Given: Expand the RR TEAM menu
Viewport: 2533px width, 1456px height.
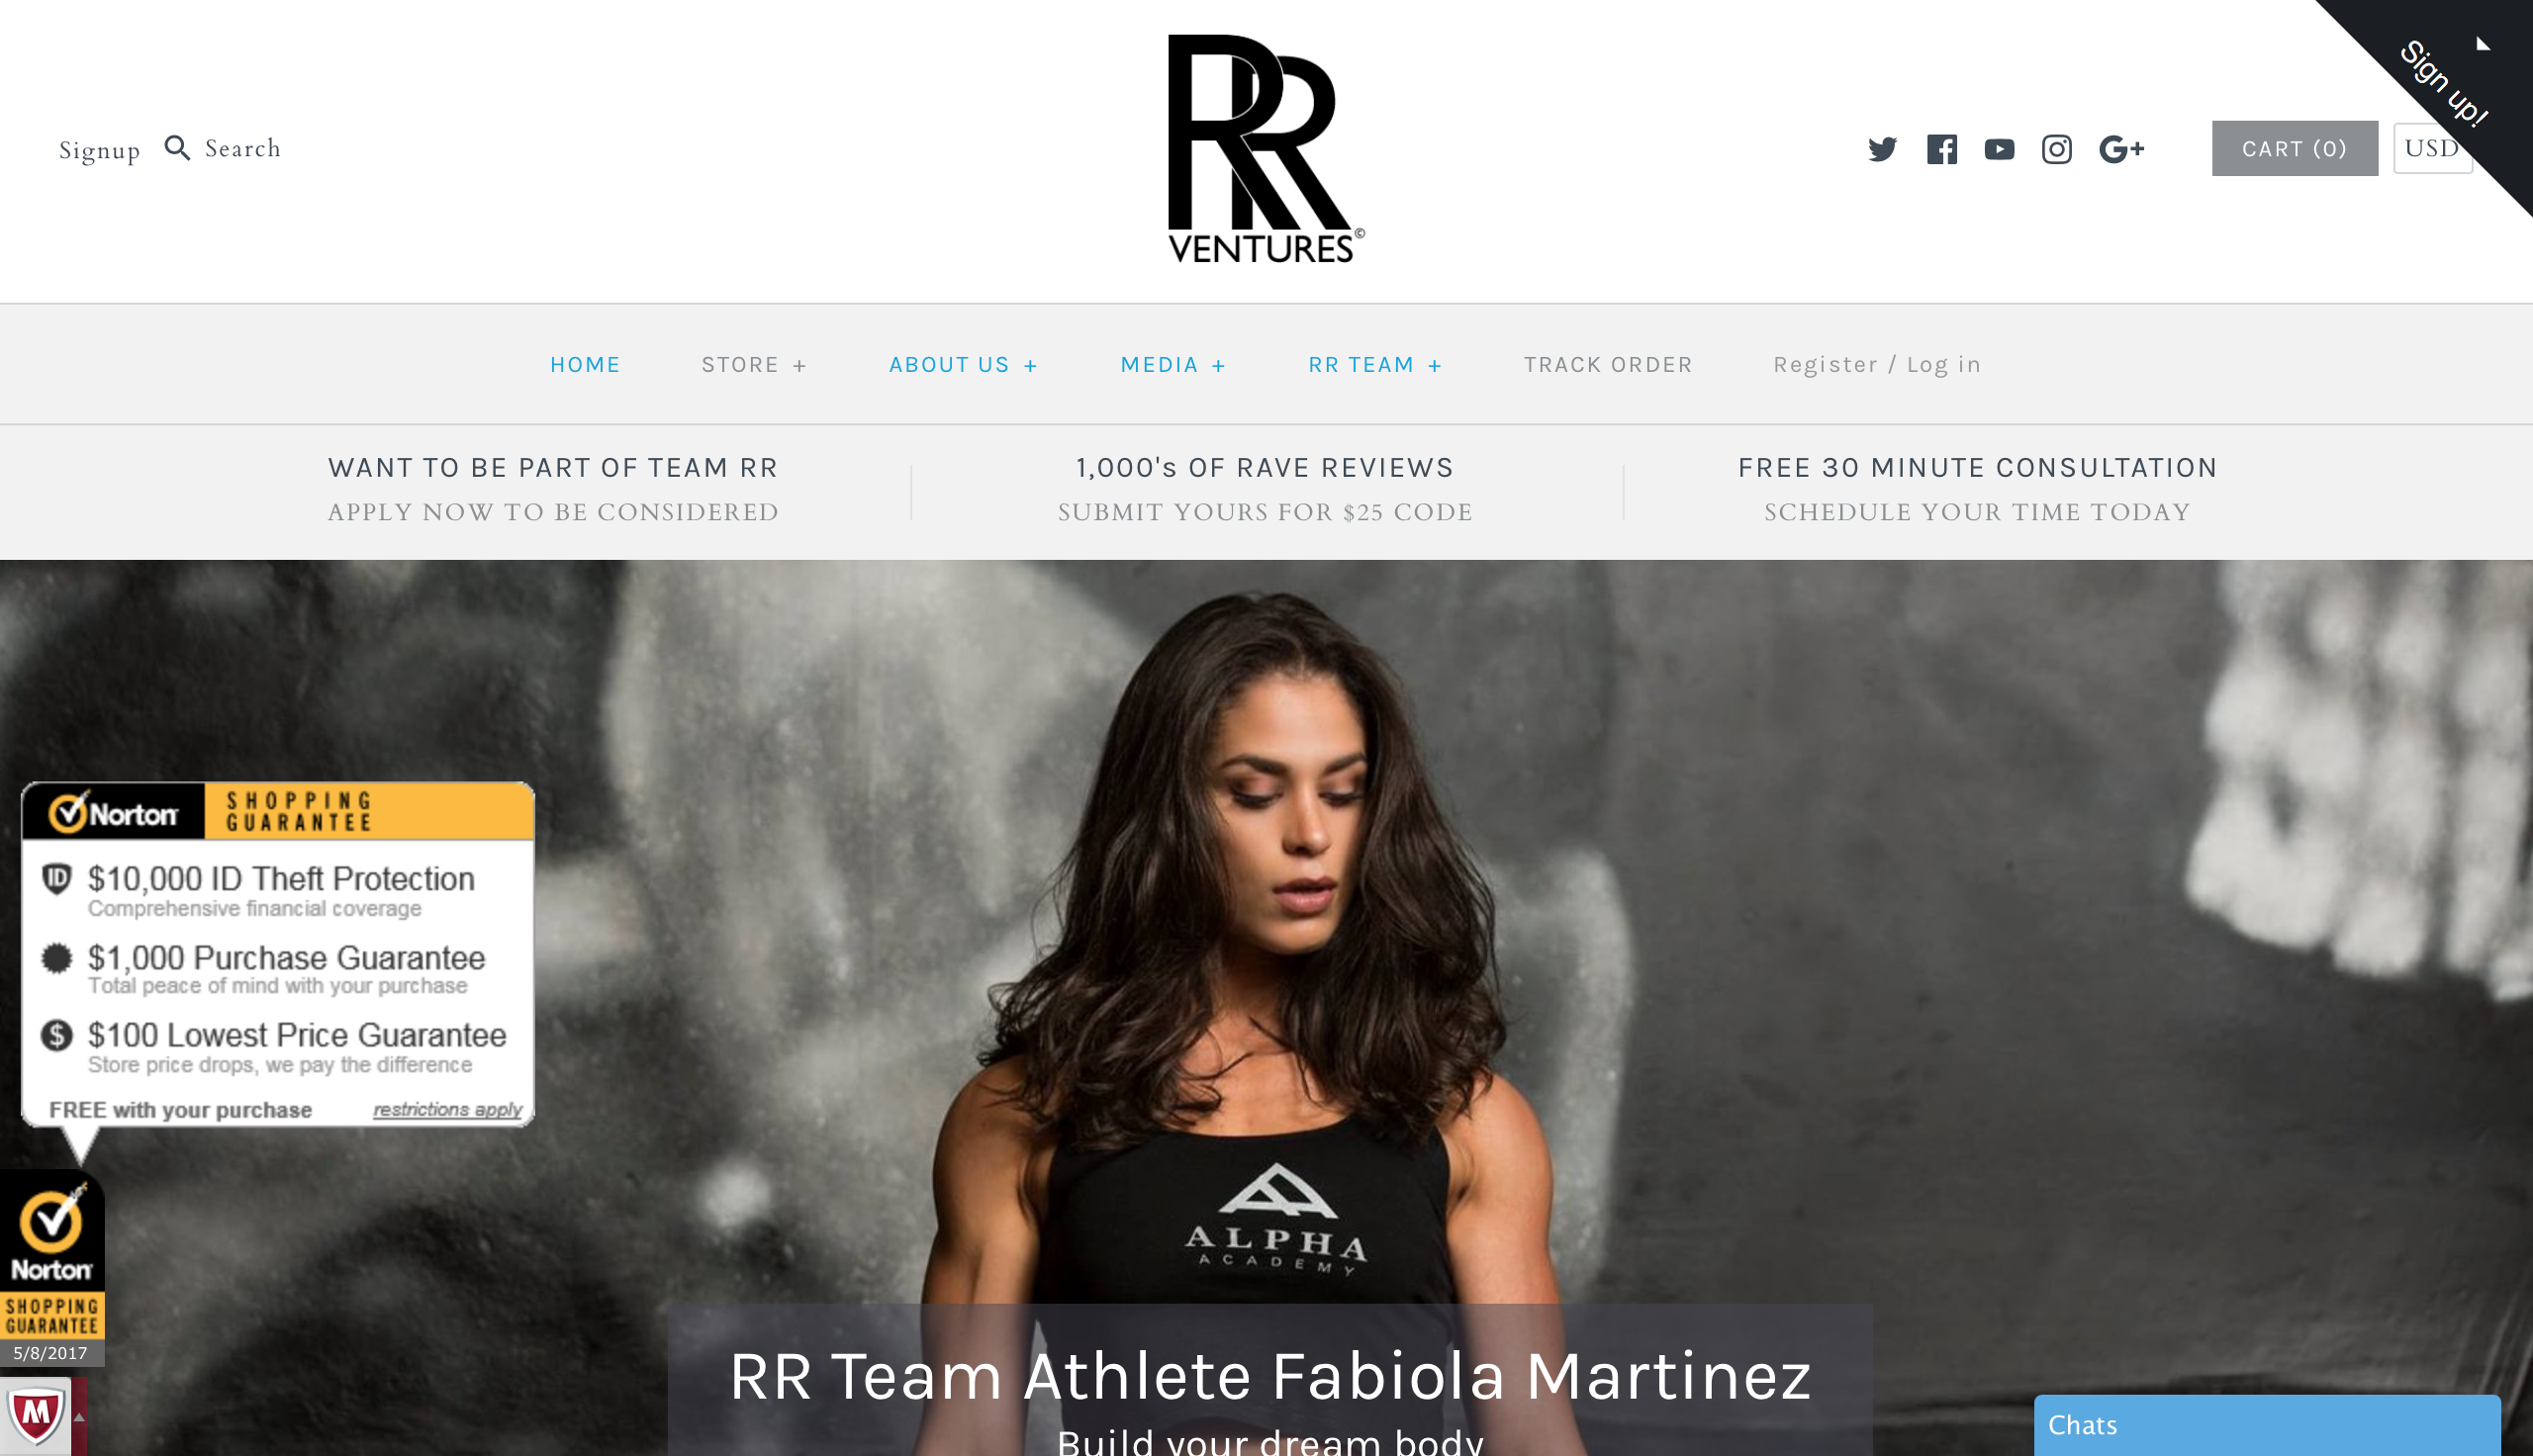Looking at the screenshot, I should pyautogui.click(x=1375, y=365).
